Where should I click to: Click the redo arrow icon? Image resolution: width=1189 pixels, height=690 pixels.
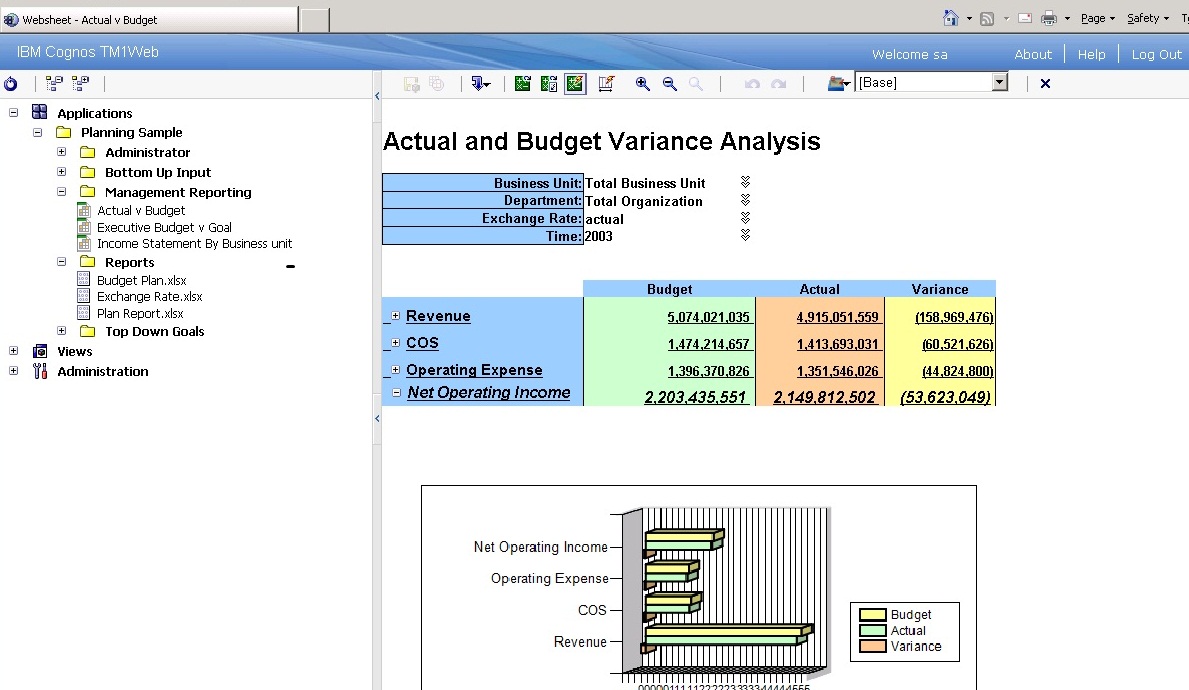coord(779,83)
